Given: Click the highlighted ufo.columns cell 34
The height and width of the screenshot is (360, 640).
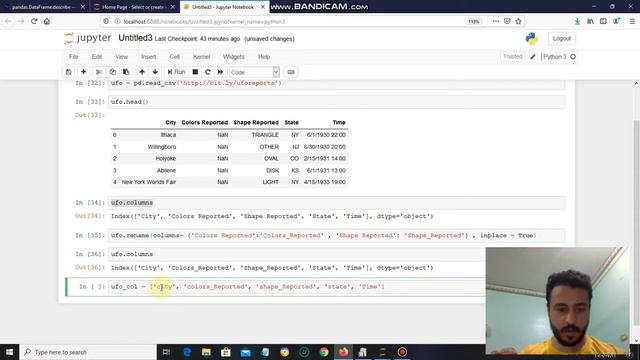Looking at the screenshot, I should click(x=337, y=203).
